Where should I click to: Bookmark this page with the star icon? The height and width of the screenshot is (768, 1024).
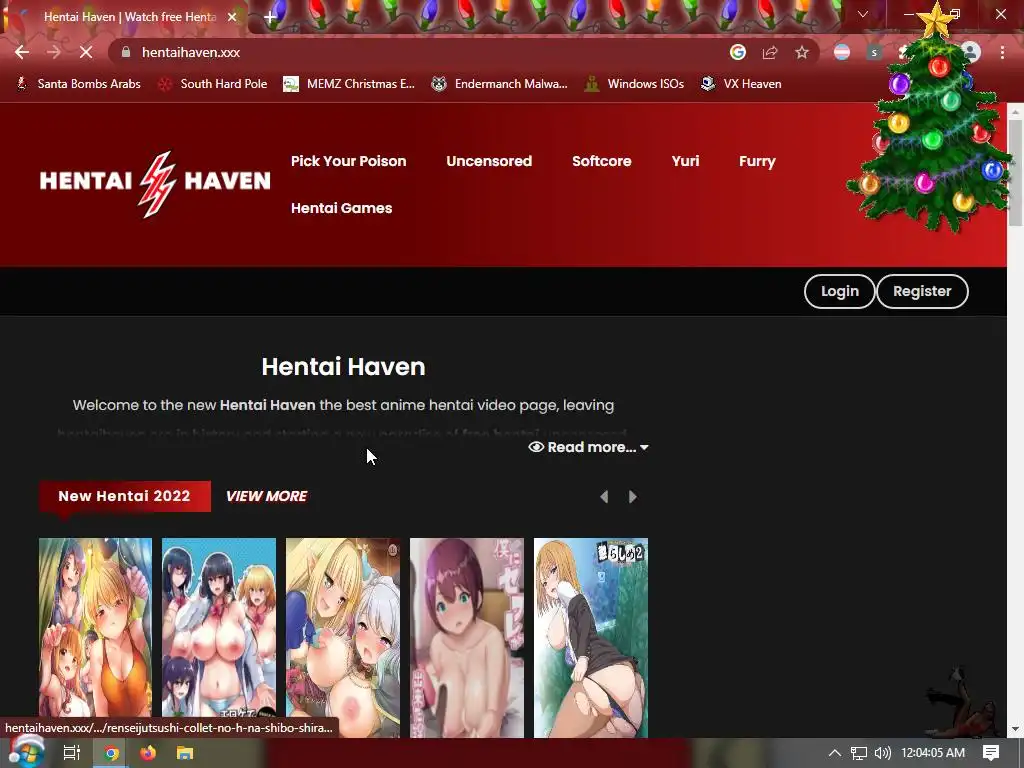point(802,52)
